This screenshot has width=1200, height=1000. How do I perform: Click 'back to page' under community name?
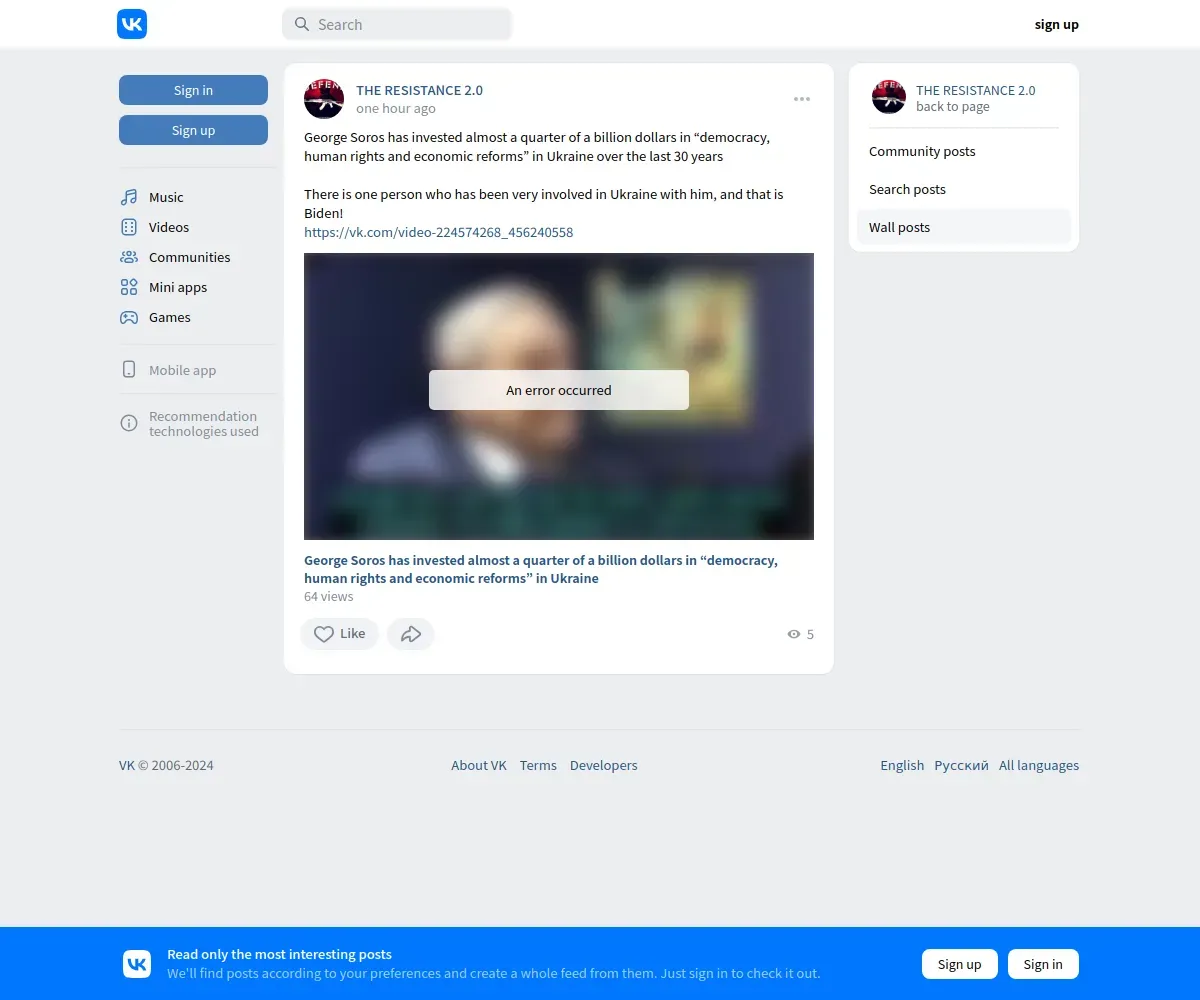[x=953, y=107]
